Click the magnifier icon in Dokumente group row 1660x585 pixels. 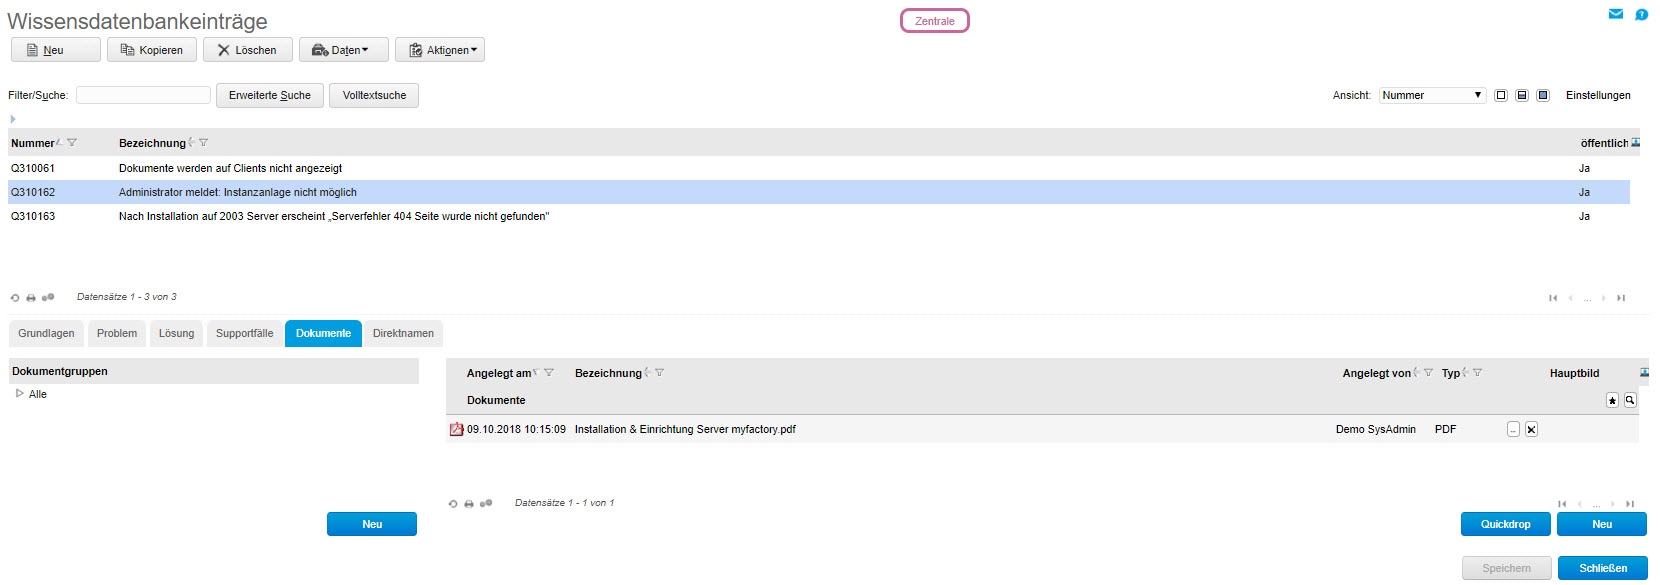1630,400
